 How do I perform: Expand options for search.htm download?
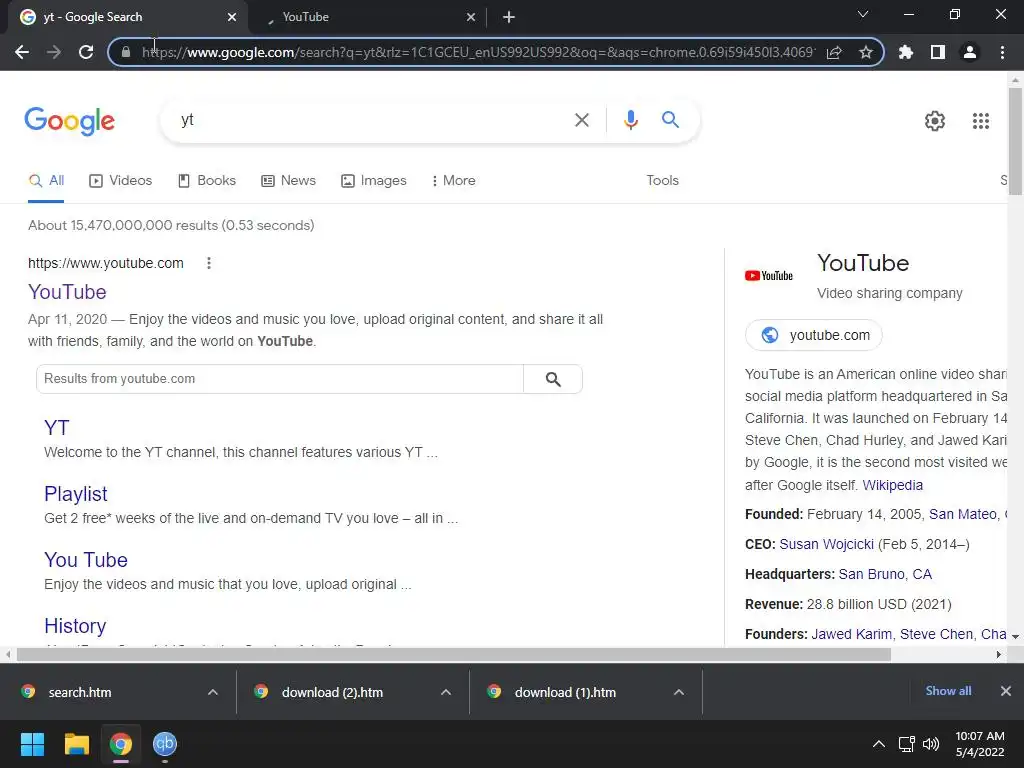[212, 692]
